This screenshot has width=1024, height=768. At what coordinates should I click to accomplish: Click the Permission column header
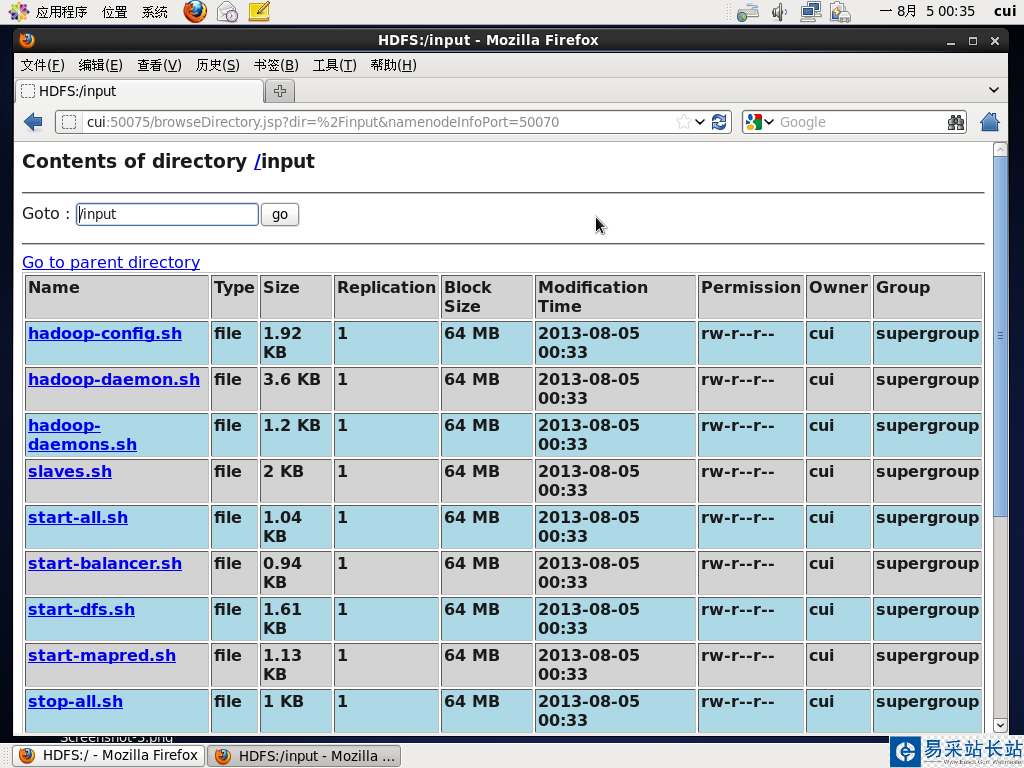coord(751,297)
